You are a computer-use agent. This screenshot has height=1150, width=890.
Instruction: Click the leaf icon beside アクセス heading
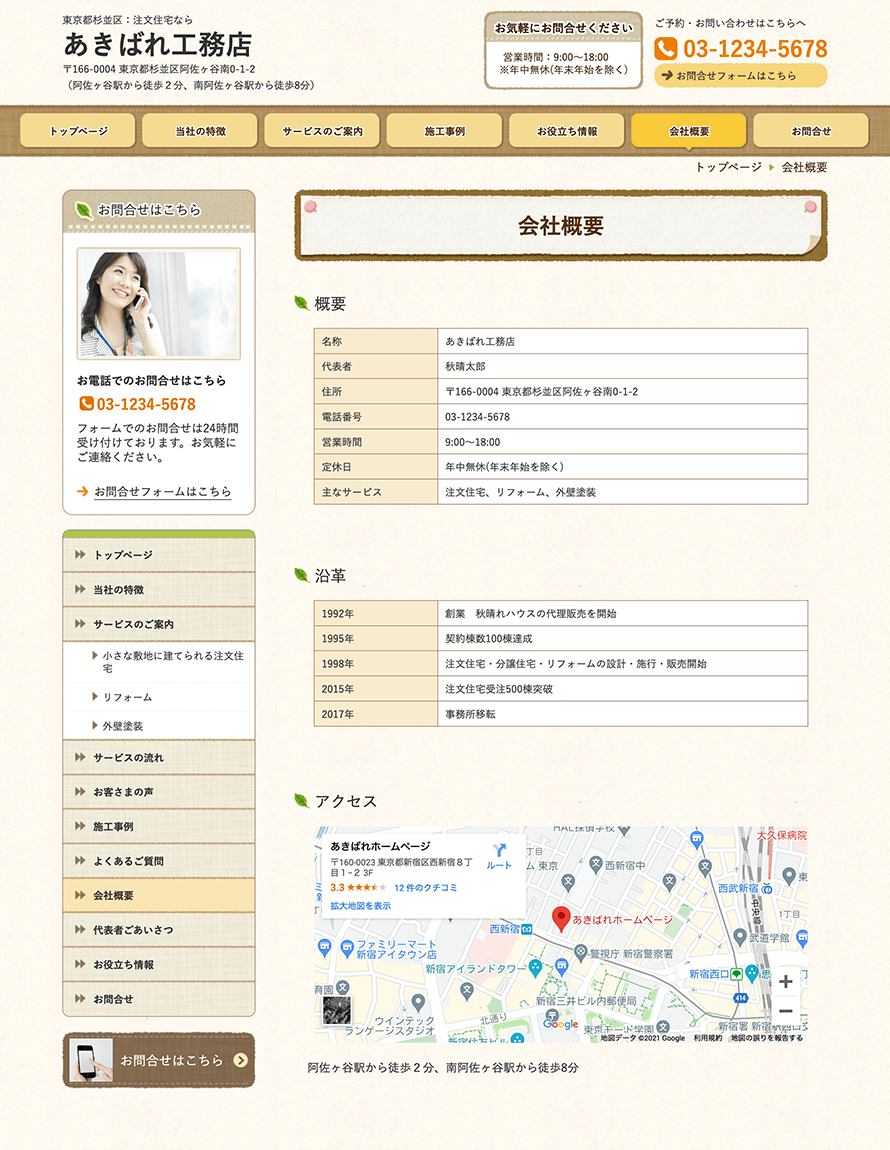tap(302, 800)
